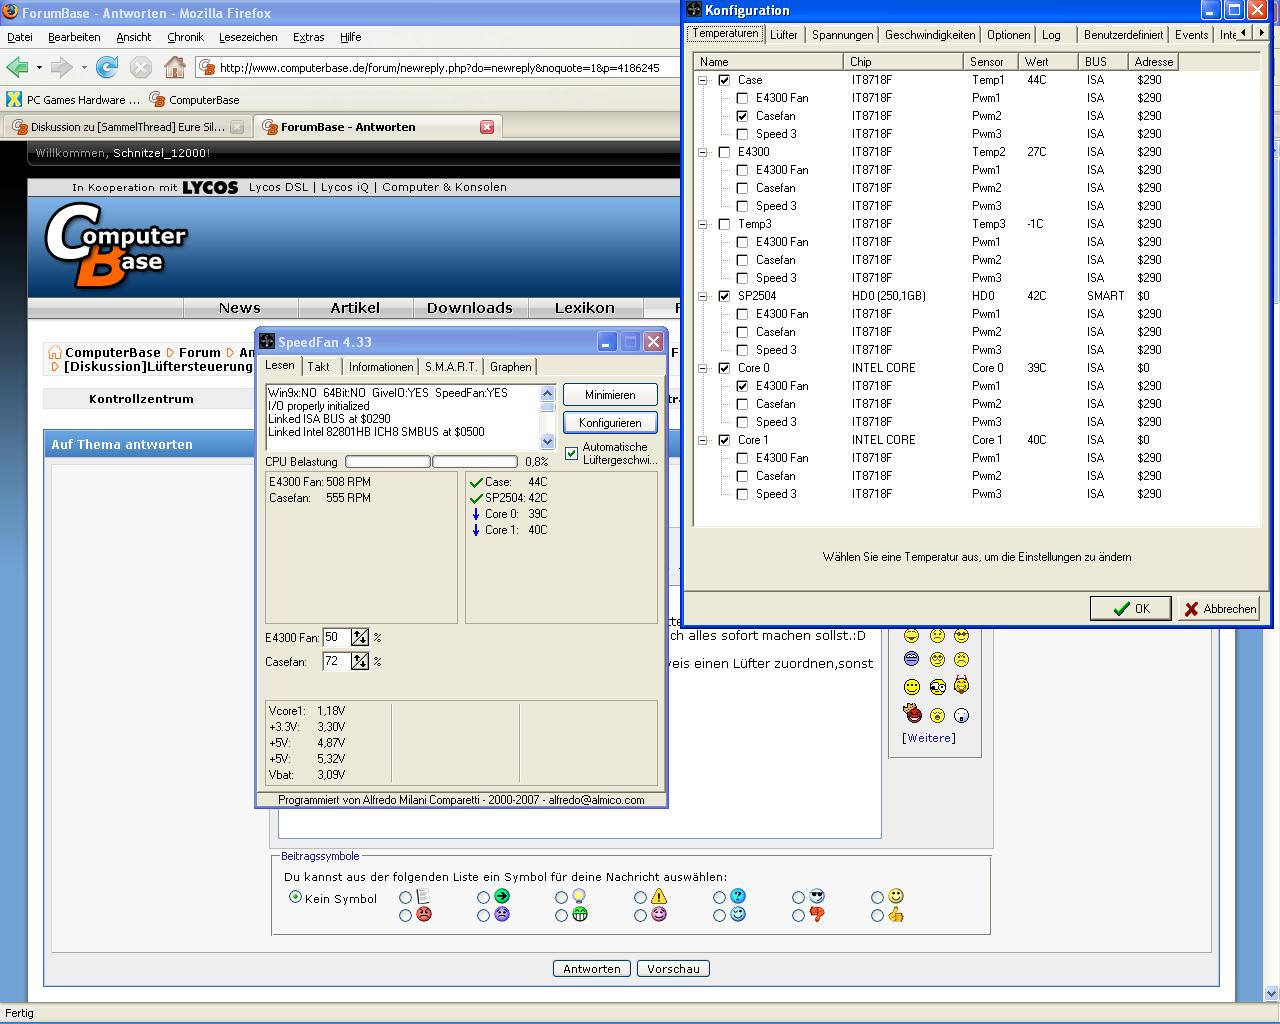Click the Konfigurieren button
Screen dimensions: 1280x1024
(x=610, y=423)
